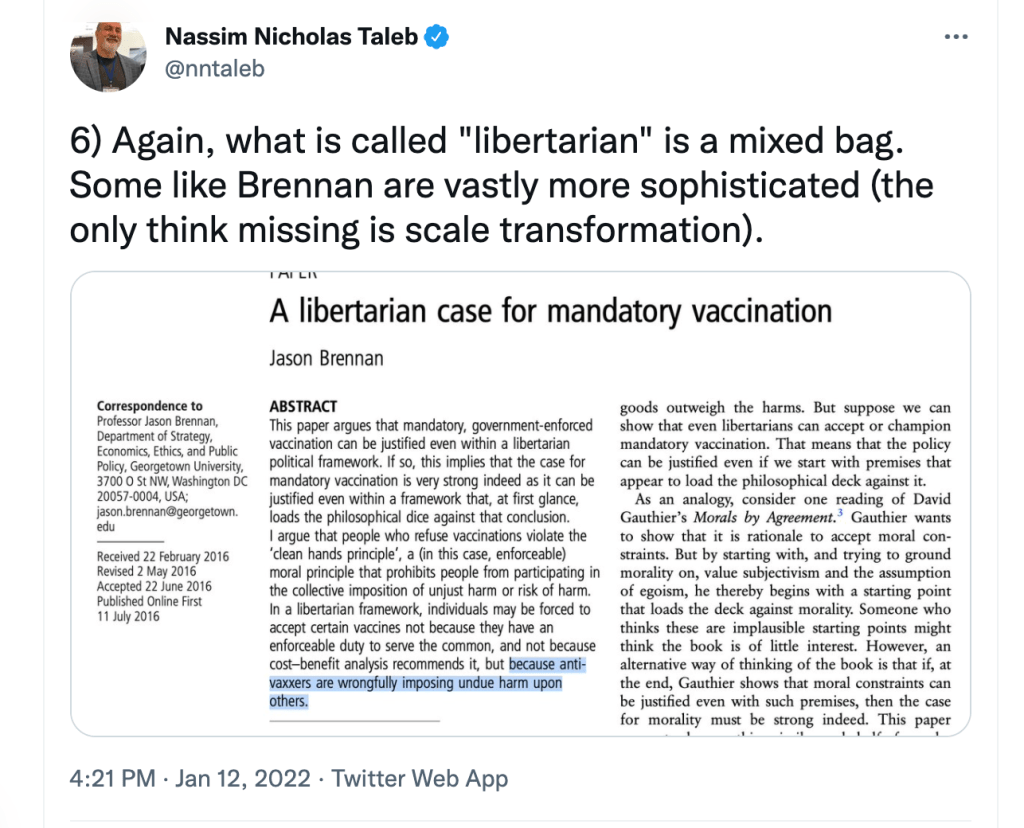Open the Nassim Nicholas Taleb display name
1024x828 pixels.
[x=292, y=38]
